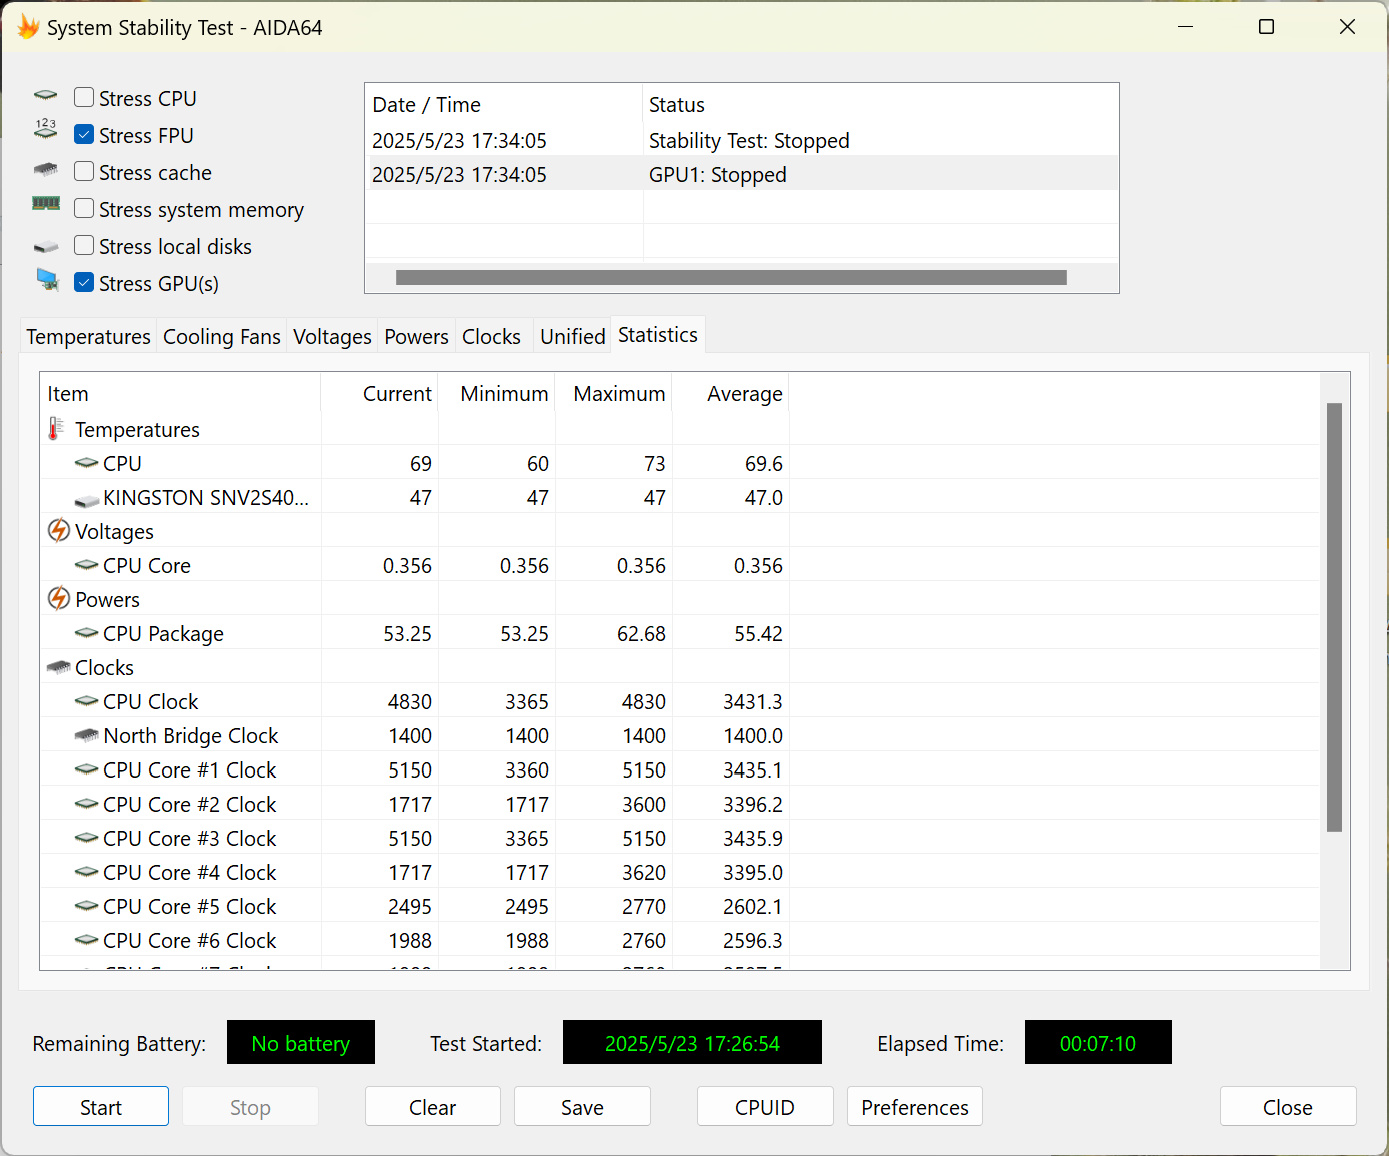1389x1156 pixels.
Task: Click the drive icon next to KINGSTON SNV2S40
Action: click(87, 498)
